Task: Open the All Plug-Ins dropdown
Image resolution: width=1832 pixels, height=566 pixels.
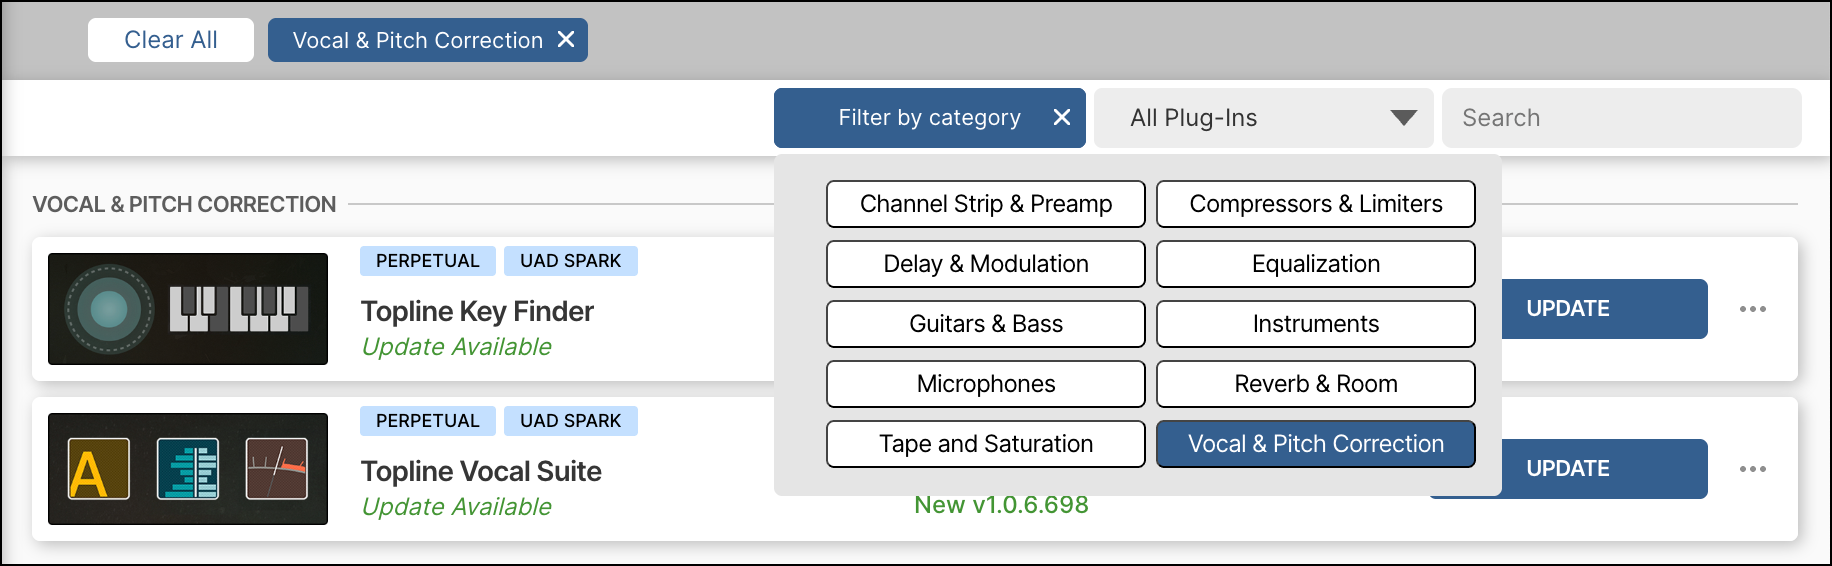Action: click(1264, 118)
